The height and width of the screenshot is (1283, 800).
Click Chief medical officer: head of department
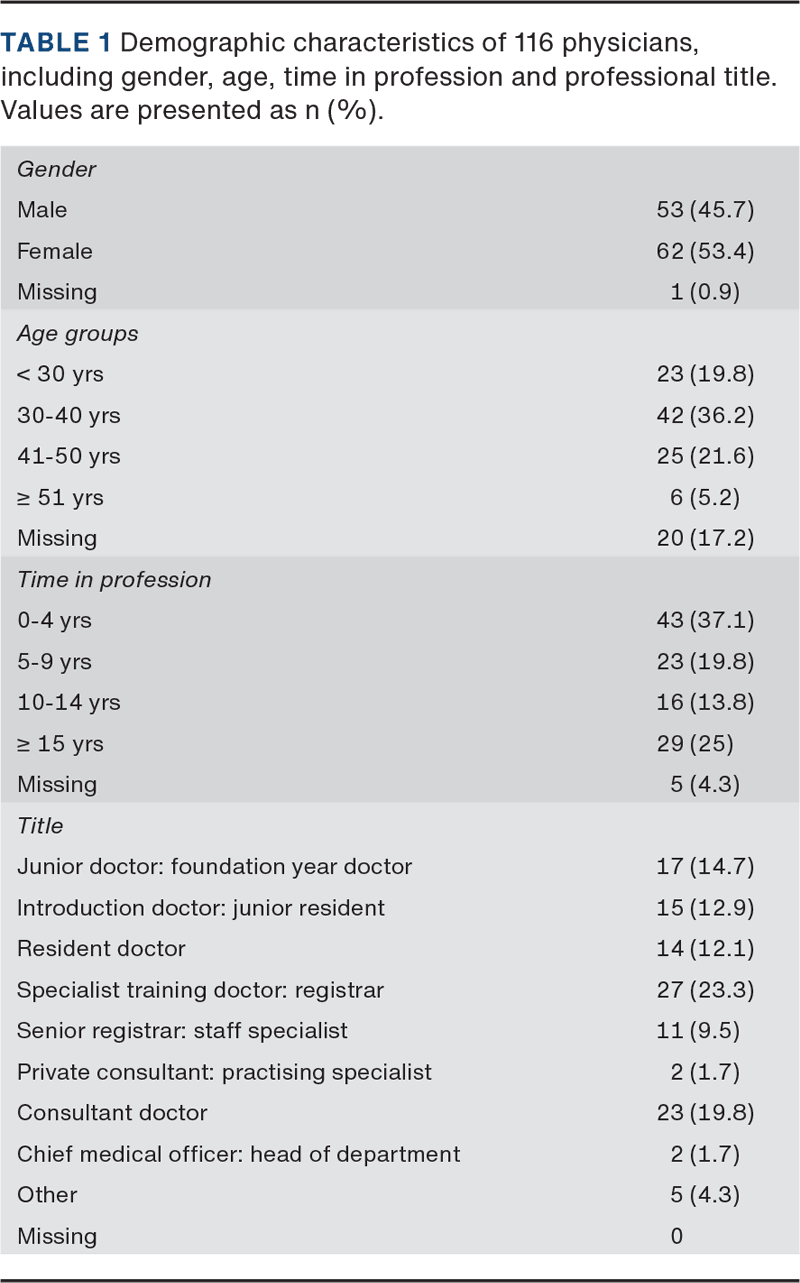[x=238, y=1154]
